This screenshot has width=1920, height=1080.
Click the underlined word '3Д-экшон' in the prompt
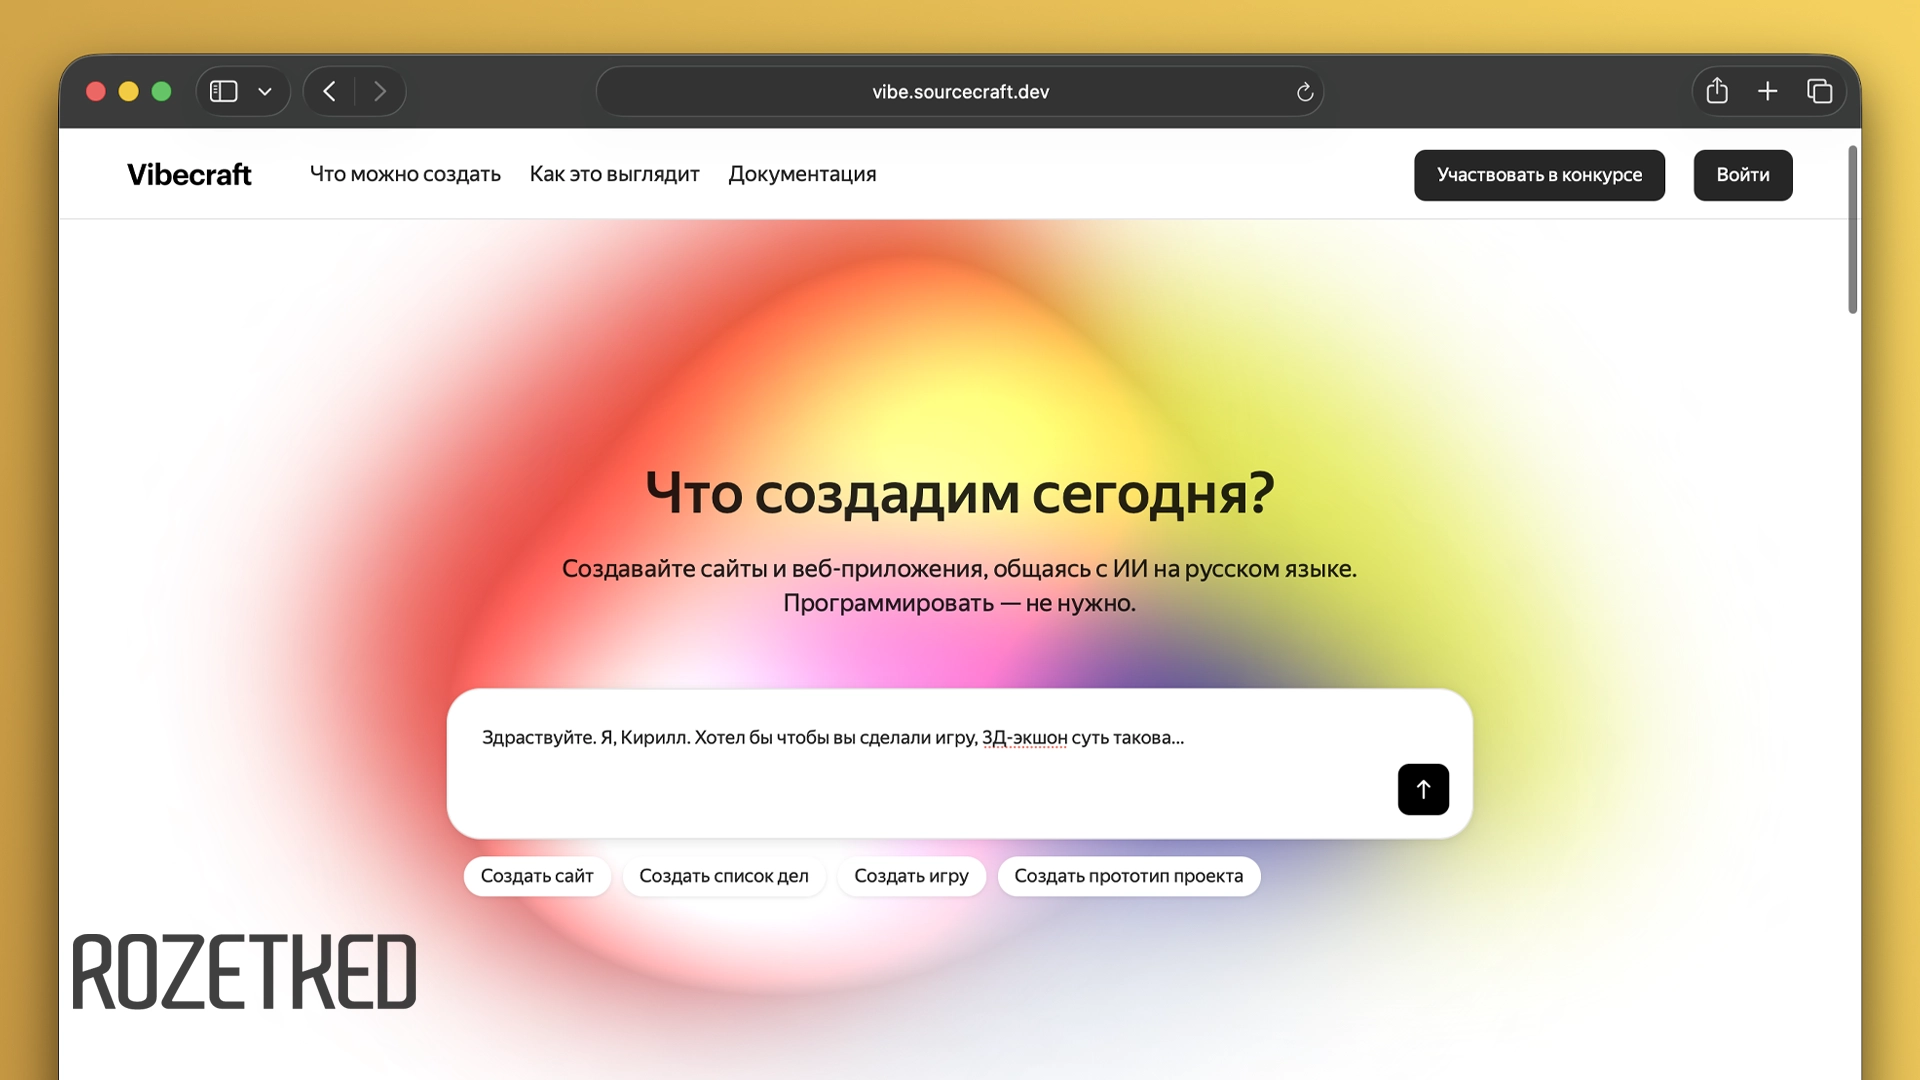(x=1024, y=738)
